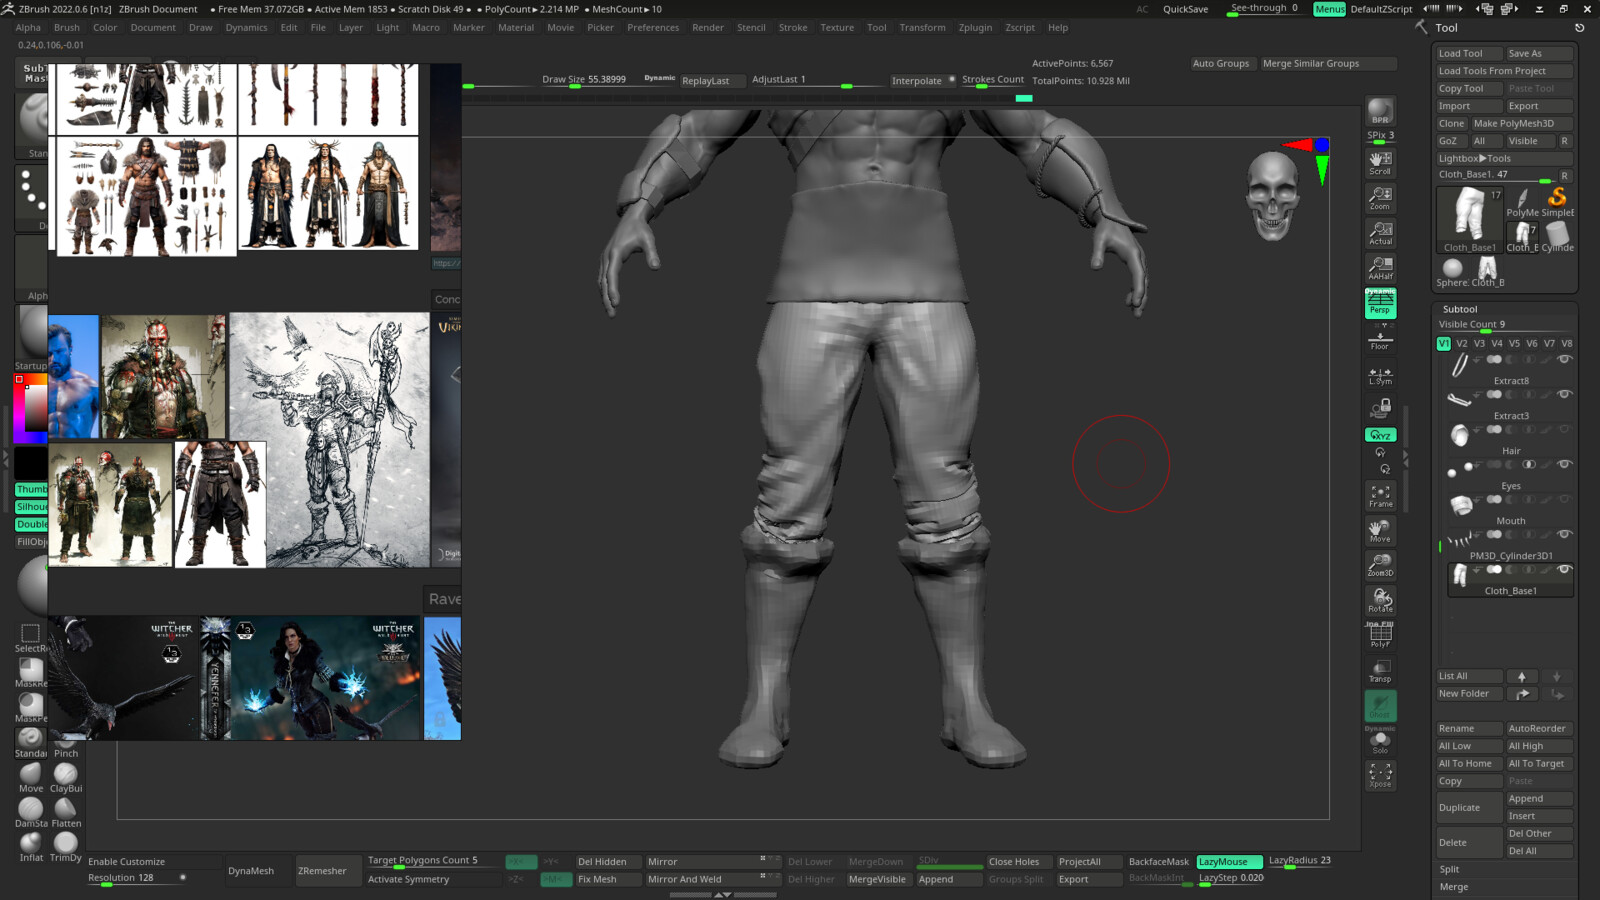Select the Standard brush
Screen dimensions: 1600x900
(x=31, y=741)
